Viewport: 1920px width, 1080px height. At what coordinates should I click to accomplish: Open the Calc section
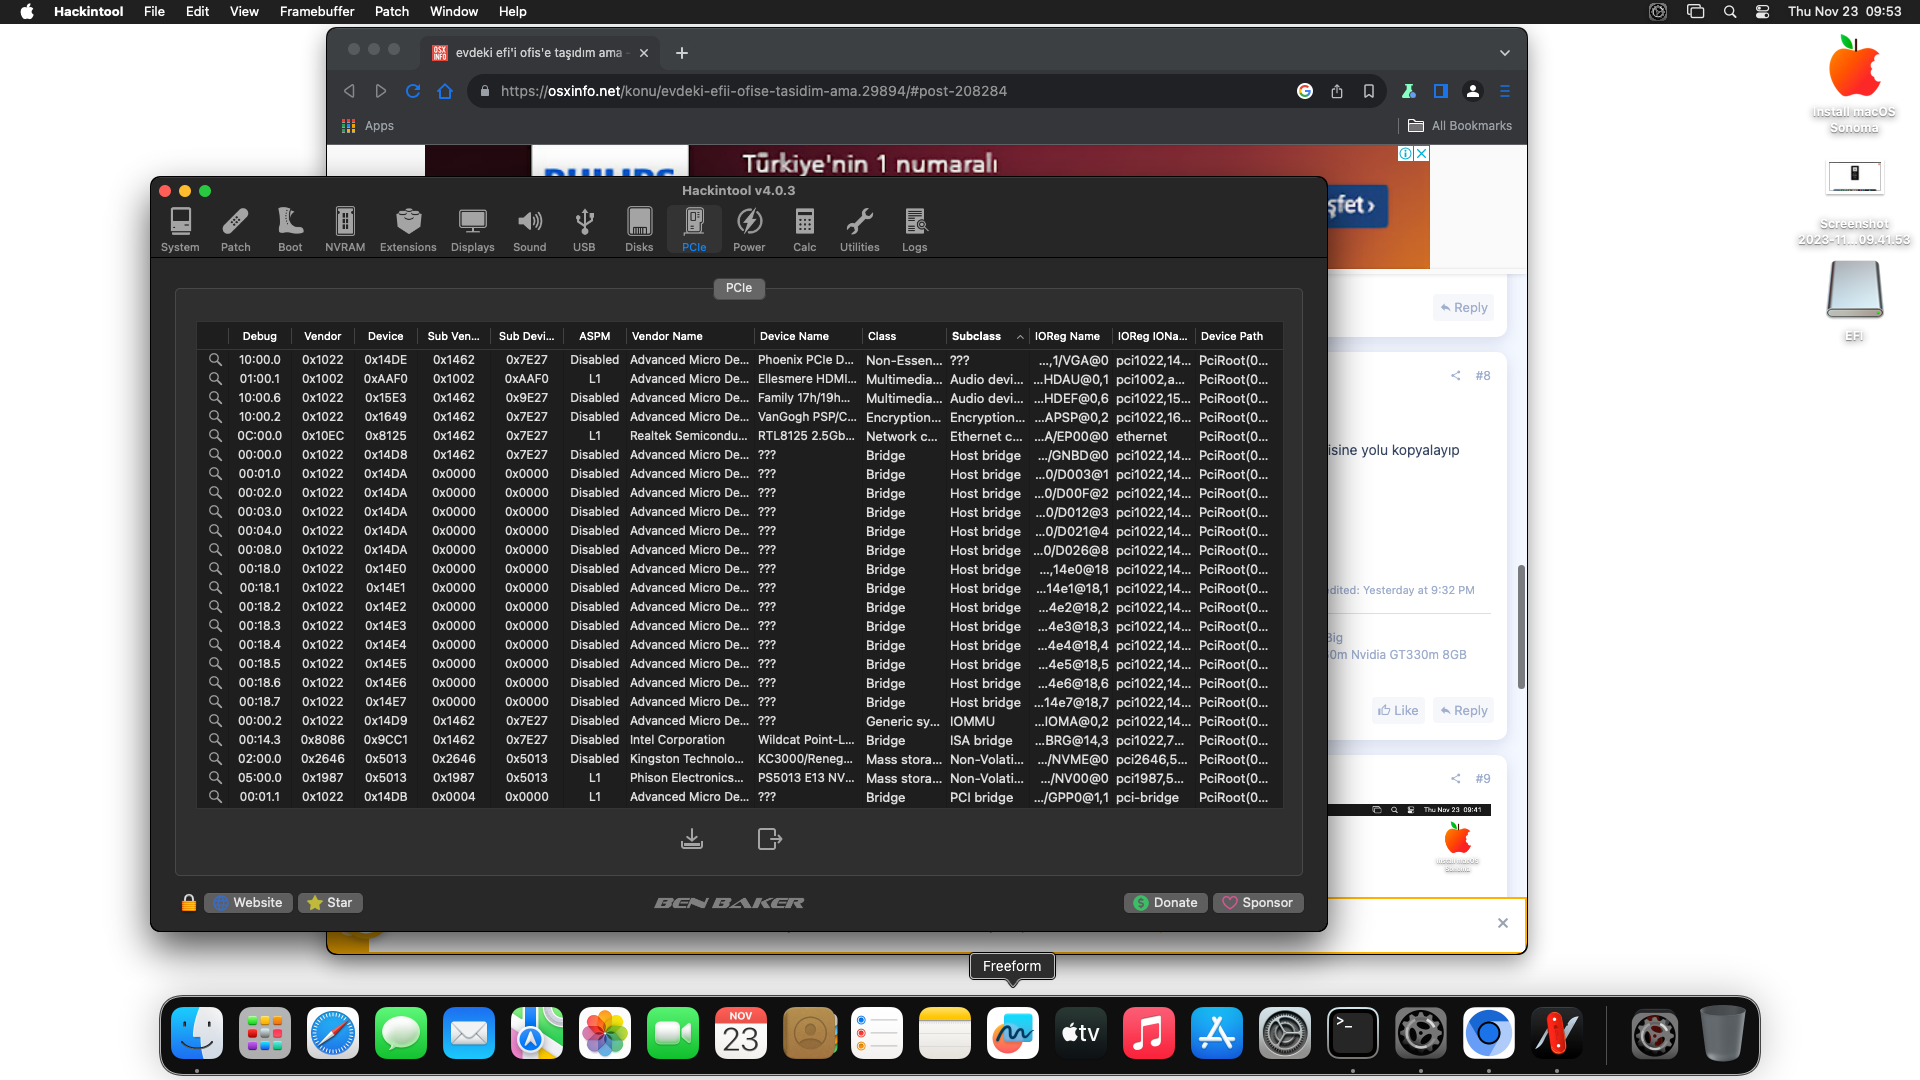tap(804, 228)
